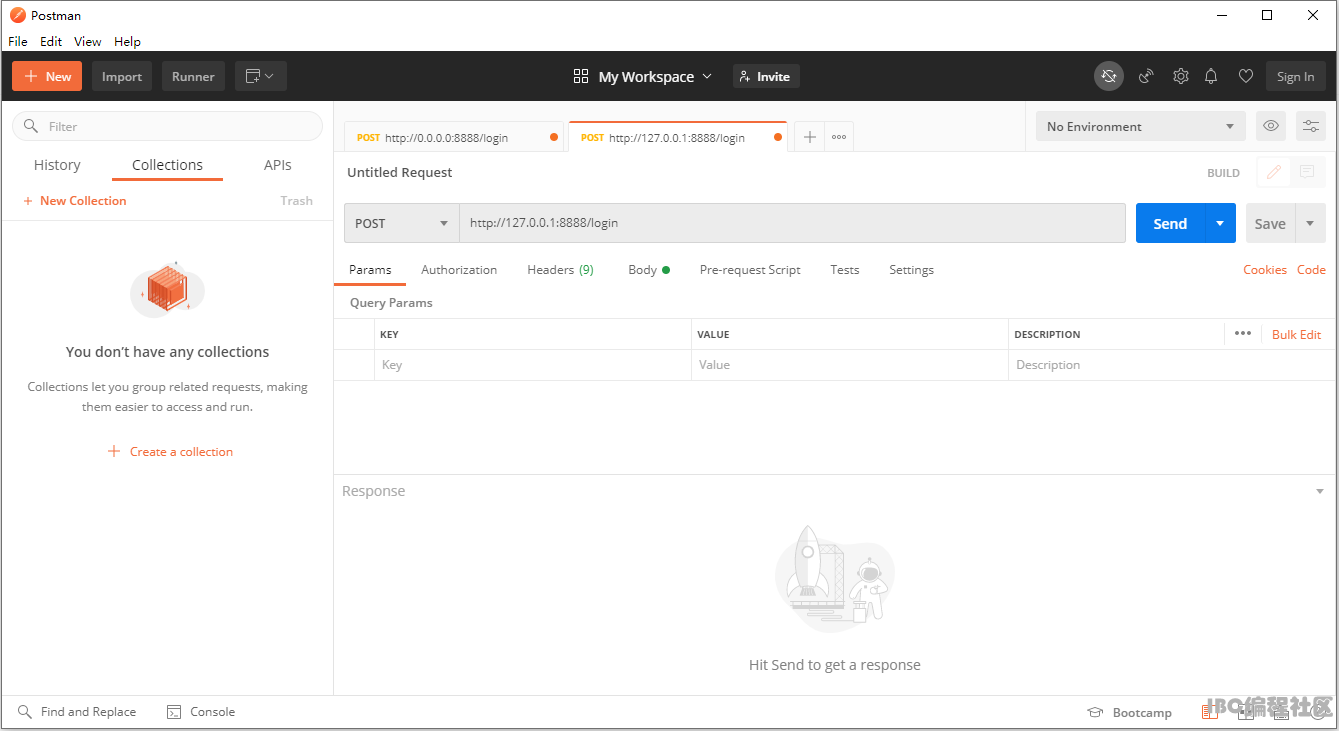Click the Sign In button
The width and height of the screenshot is (1339, 731).
1295,76
